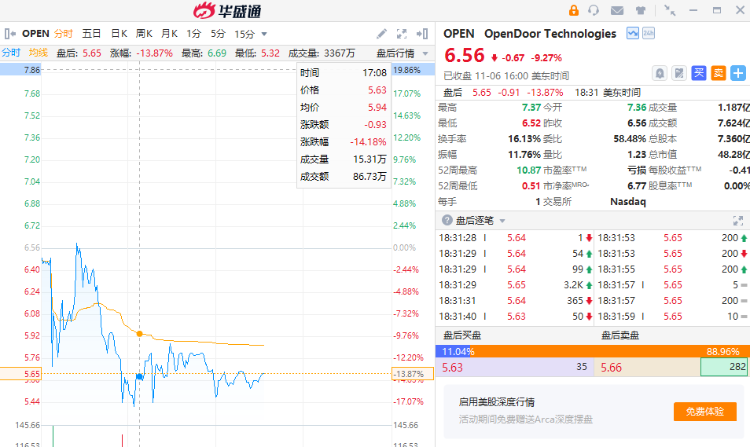Toggle the 分时 line legend

[x=11, y=53]
